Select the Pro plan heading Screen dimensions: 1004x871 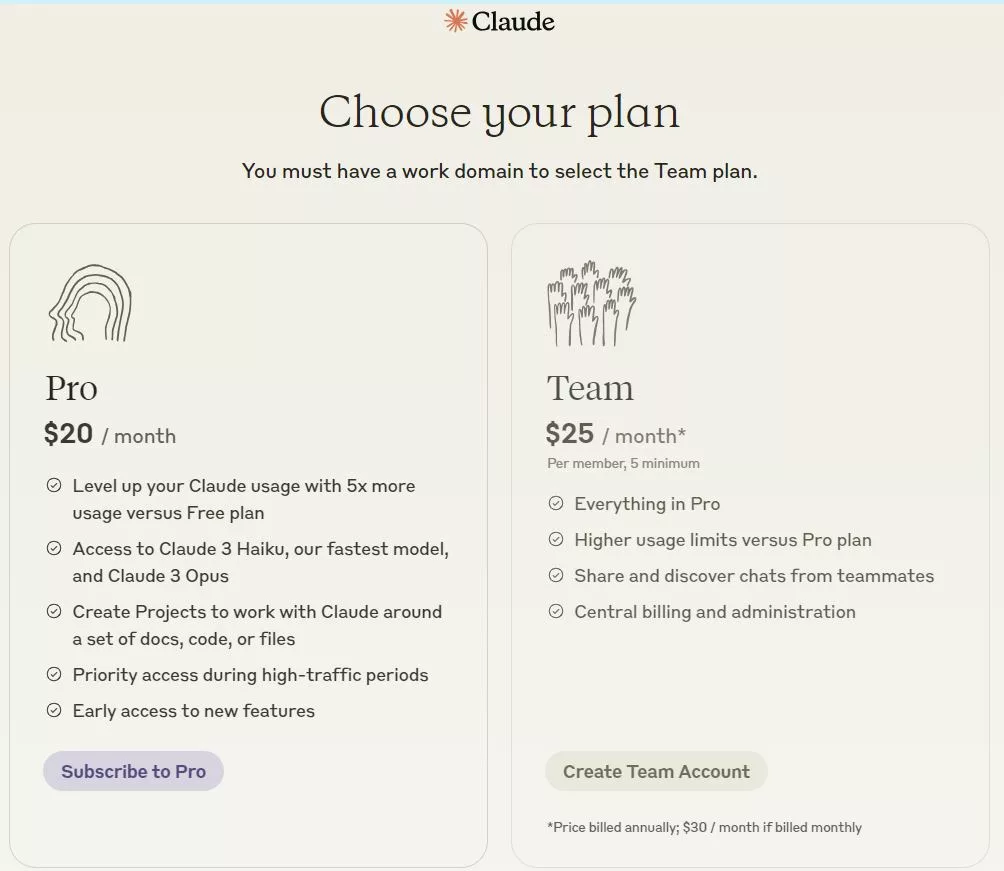coord(71,388)
